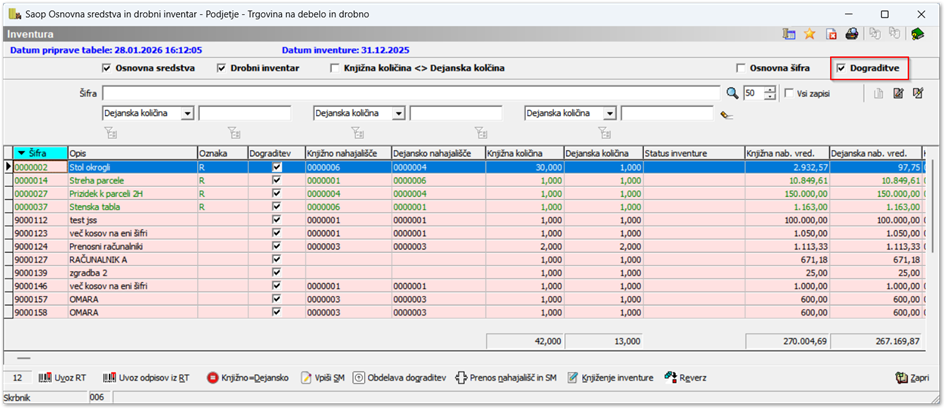Open the help book icon

917,34
